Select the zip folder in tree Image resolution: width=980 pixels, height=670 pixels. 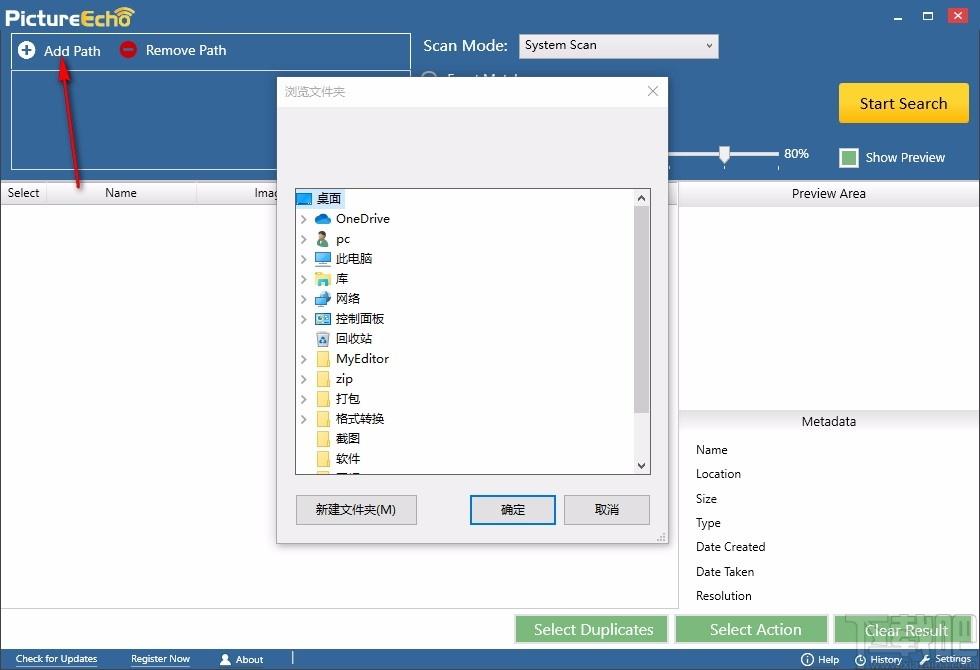point(343,379)
